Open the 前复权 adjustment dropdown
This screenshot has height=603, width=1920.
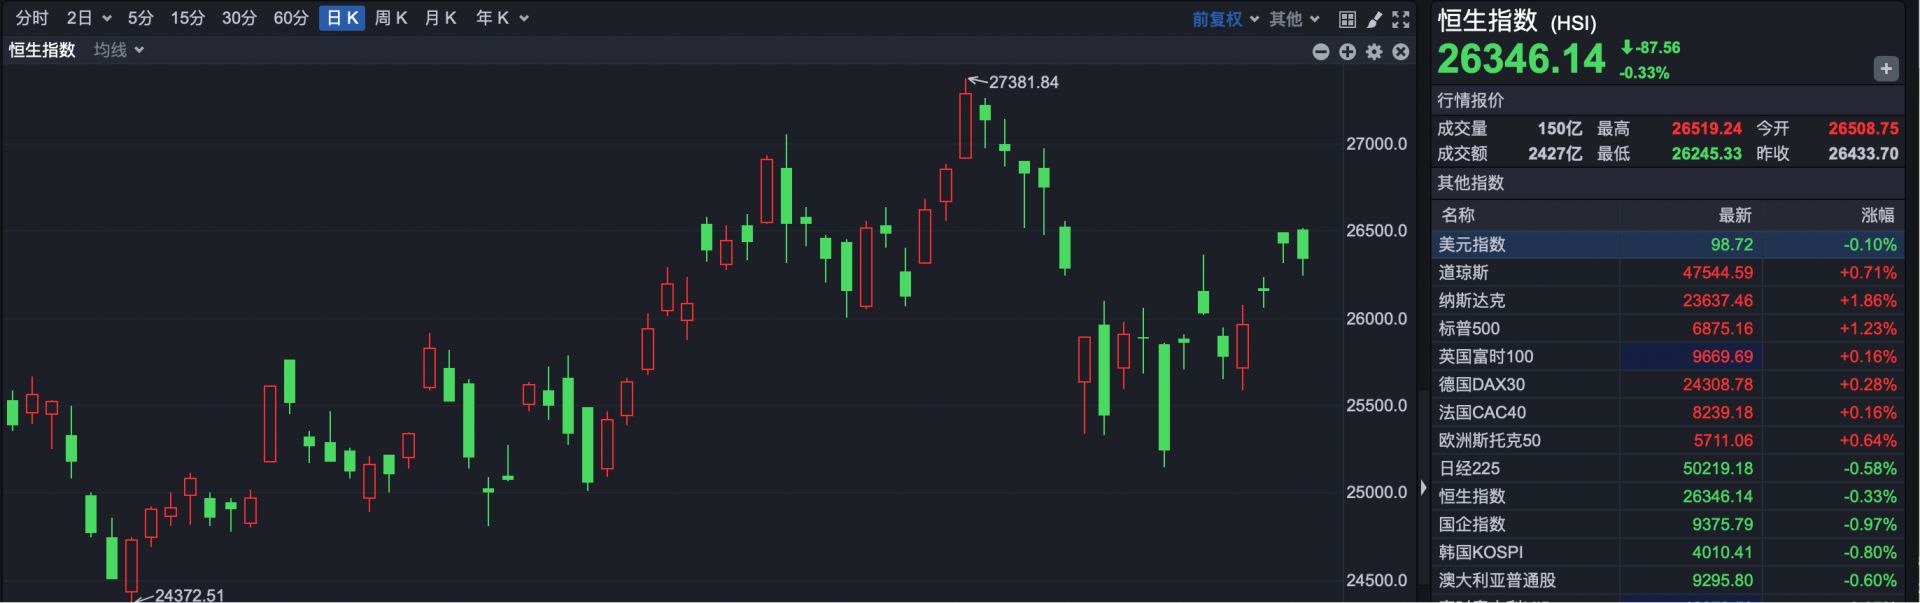click(x=1225, y=19)
